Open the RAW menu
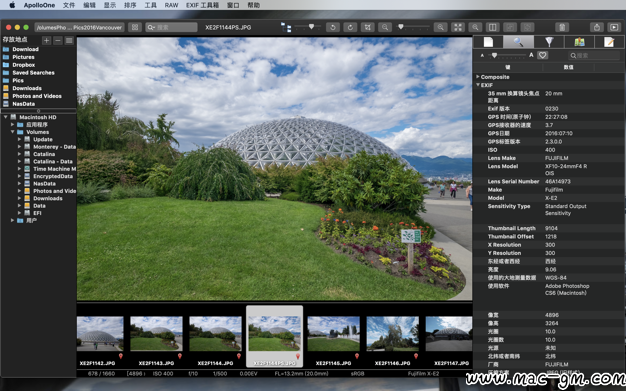This screenshot has width=626, height=391. coord(171,5)
